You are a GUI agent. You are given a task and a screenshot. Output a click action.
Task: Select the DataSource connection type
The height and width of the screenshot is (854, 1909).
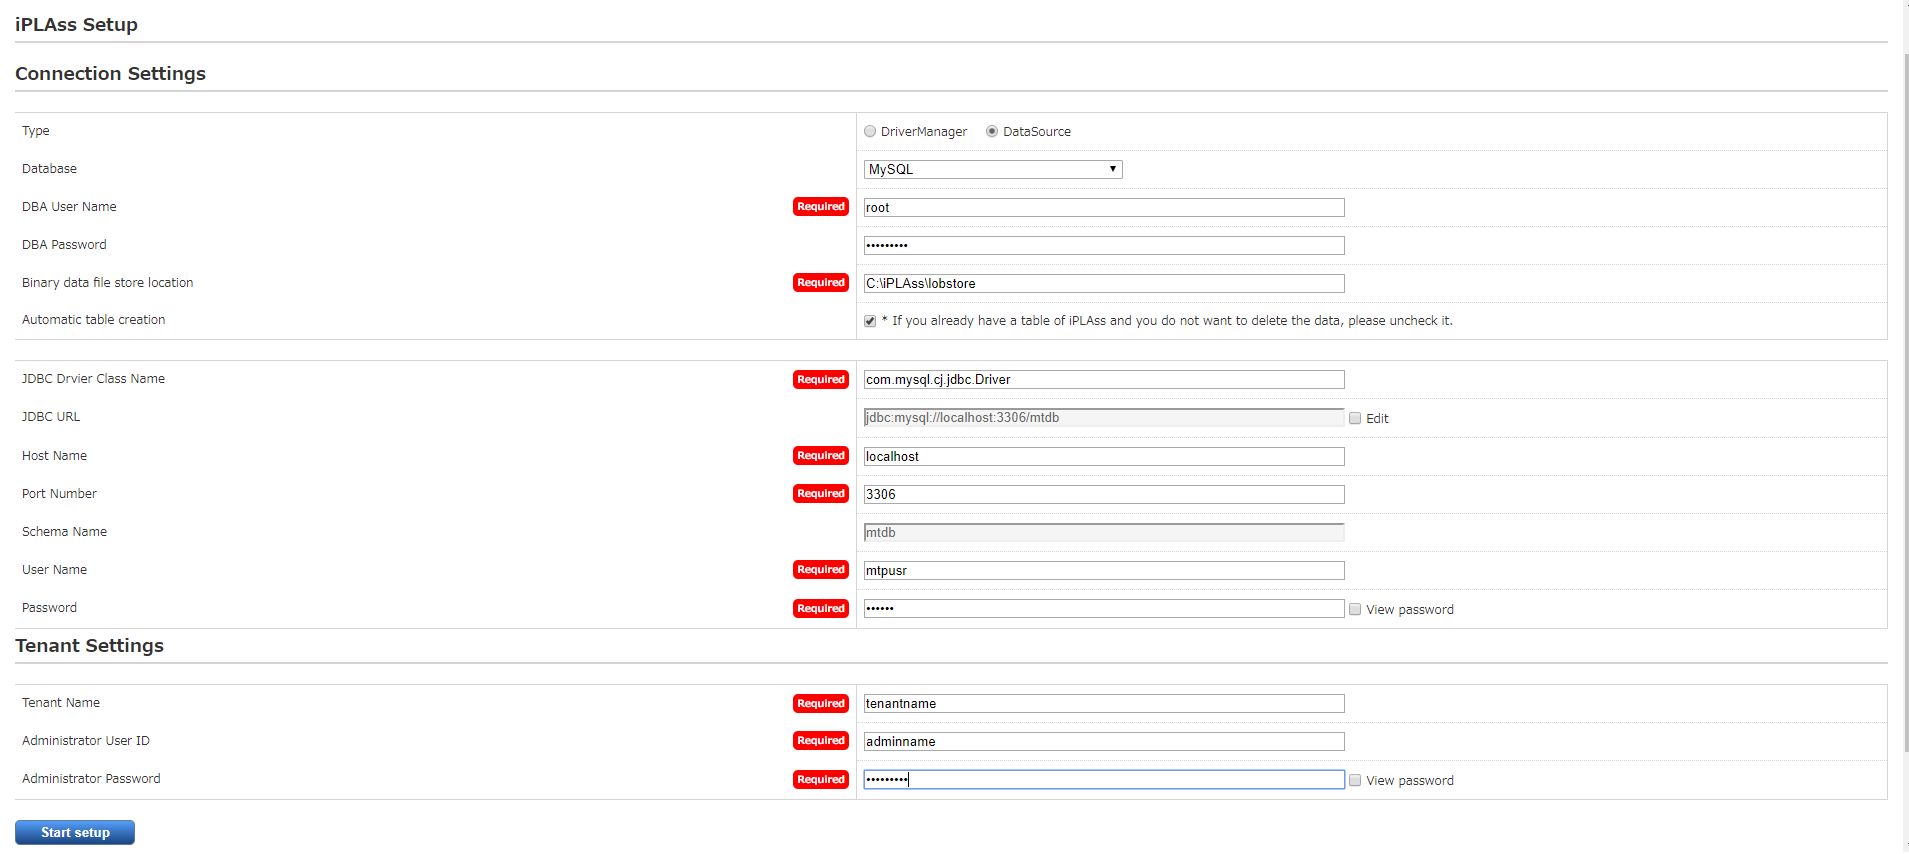click(x=992, y=131)
